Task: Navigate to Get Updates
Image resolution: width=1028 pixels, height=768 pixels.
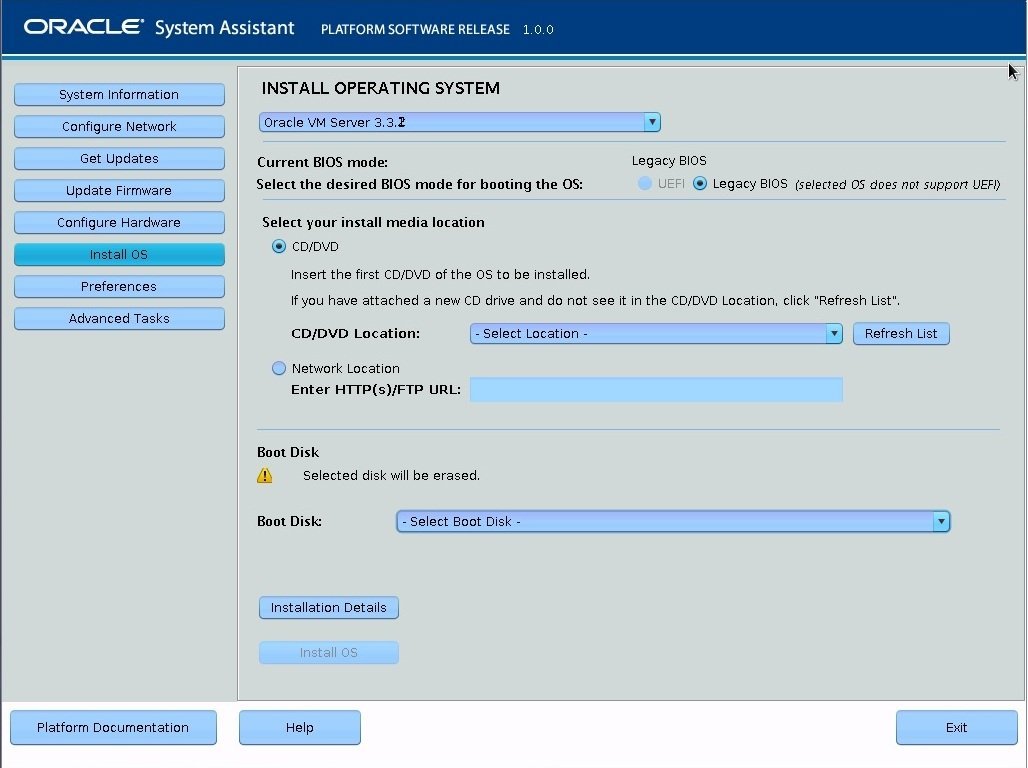Action: point(119,158)
